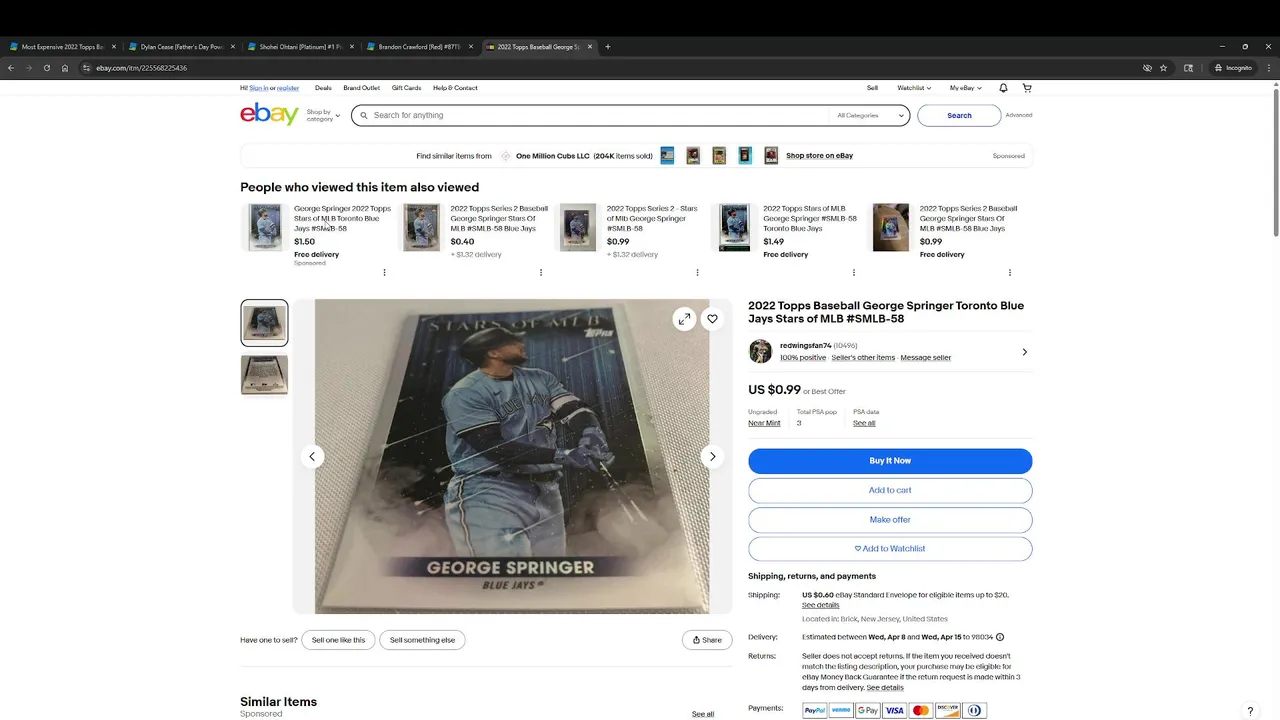Viewport: 1280px width, 720px height.
Task: Show previous card image
Action: pyautogui.click(x=312, y=456)
